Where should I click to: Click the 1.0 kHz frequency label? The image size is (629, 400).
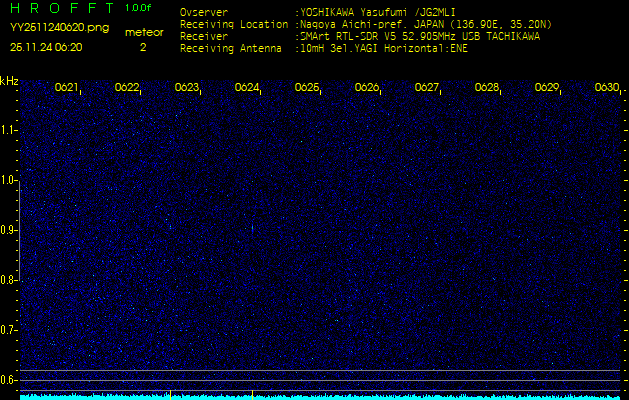[8, 180]
